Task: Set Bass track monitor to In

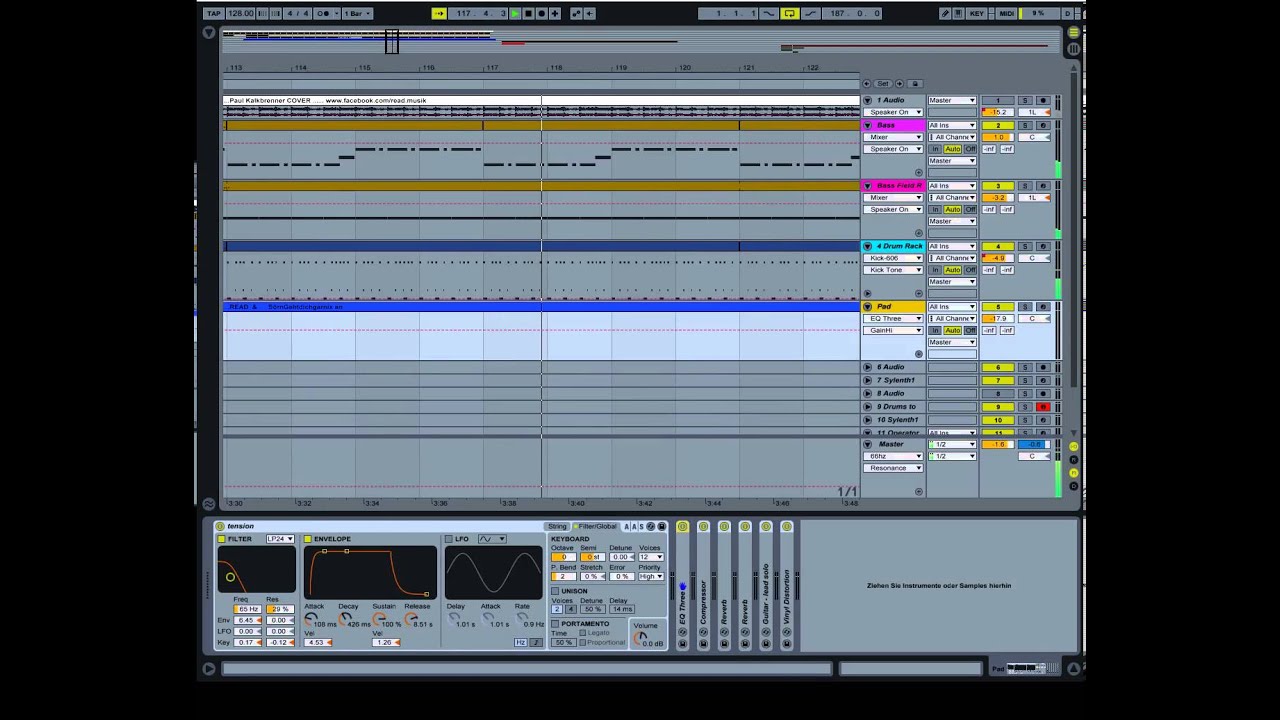Action: pos(935,149)
